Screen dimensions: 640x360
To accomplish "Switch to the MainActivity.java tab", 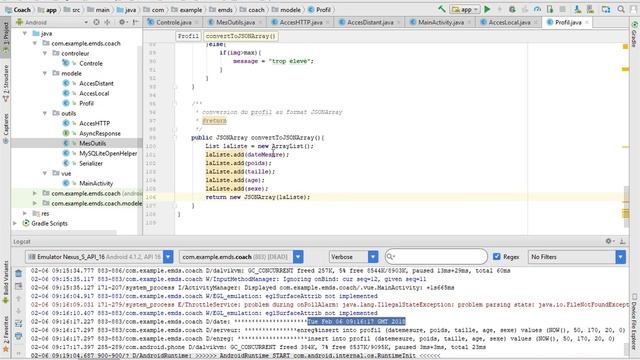I will tap(441, 22).
